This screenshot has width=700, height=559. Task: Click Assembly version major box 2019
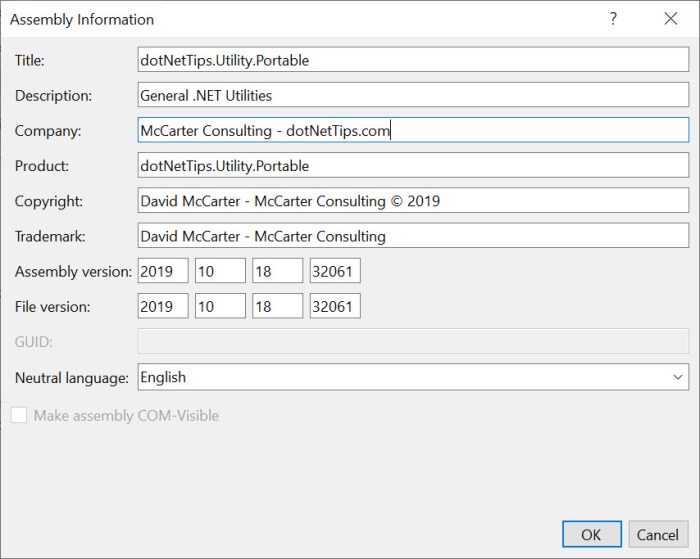coord(163,271)
